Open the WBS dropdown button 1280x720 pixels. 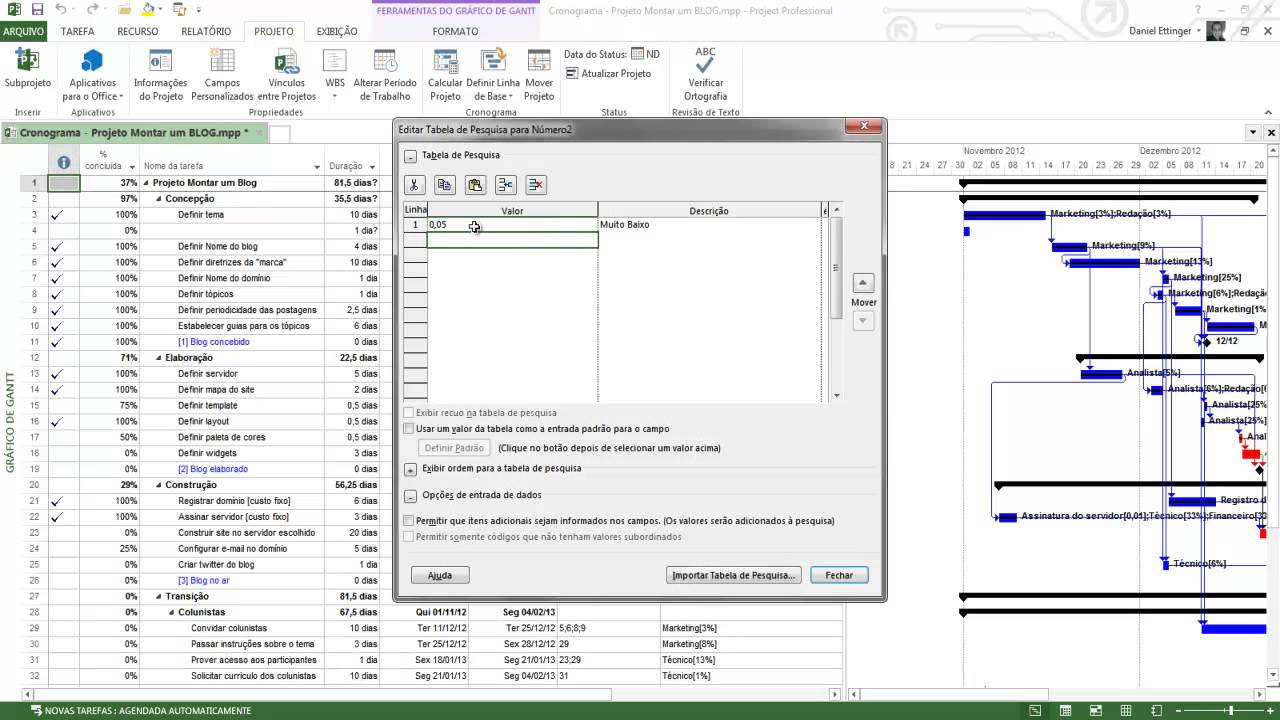[335, 77]
